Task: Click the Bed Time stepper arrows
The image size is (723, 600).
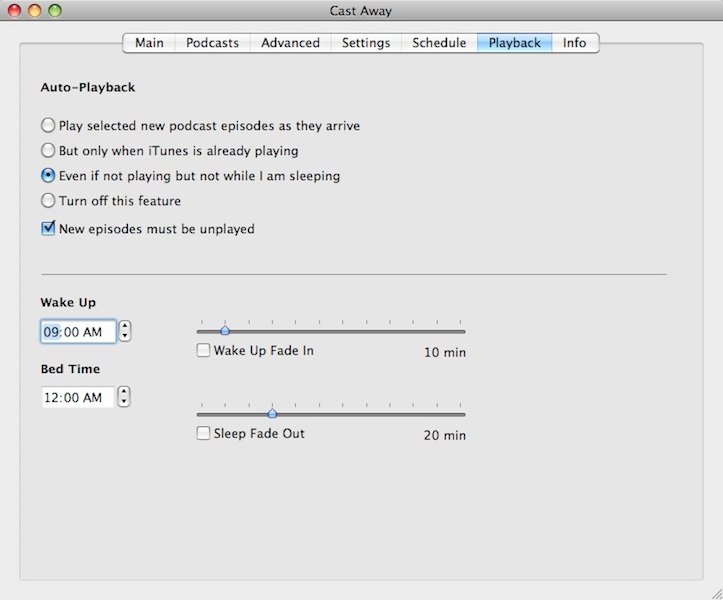Action: pos(124,397)
